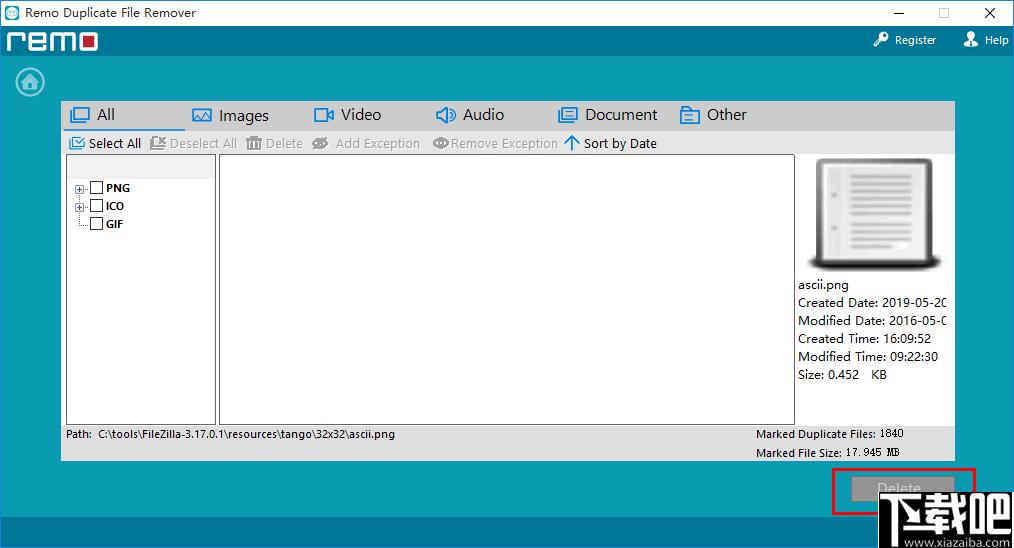Image resolution: width=1014 pixels, height=548 pixels.
Task: Click the Images tab picture icon
Action: (202, 116)
